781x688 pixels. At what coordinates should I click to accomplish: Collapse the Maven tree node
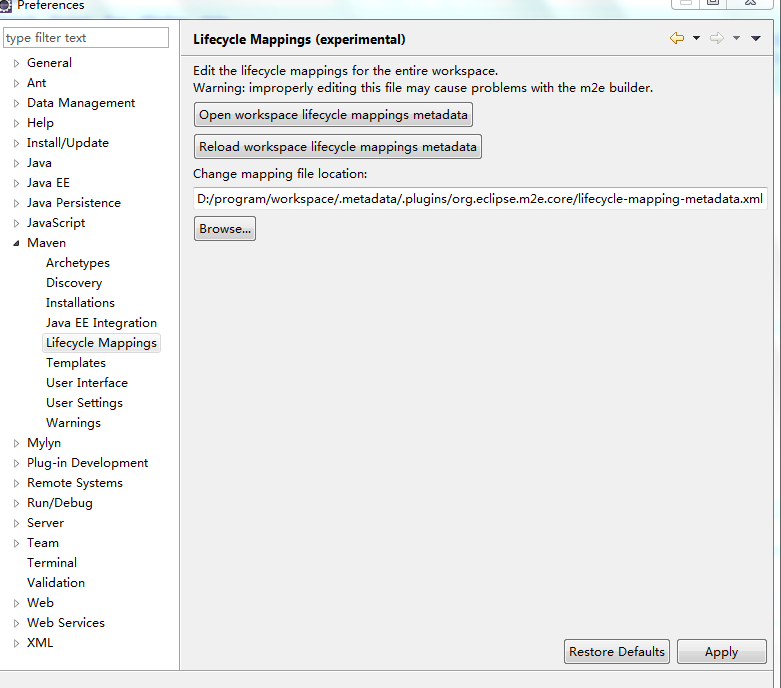16,243
